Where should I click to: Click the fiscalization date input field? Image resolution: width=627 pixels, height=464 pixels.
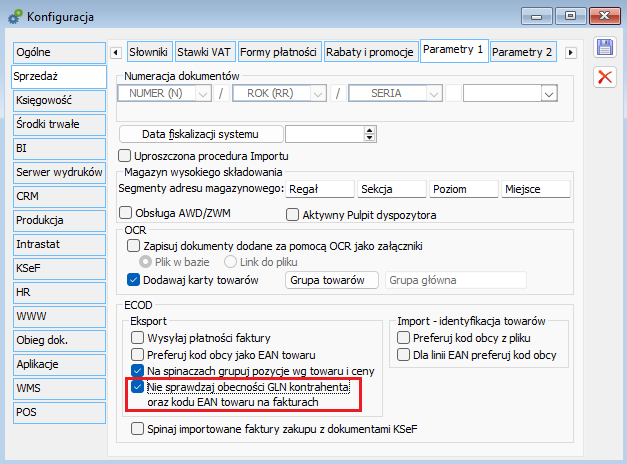click(325, 134)
